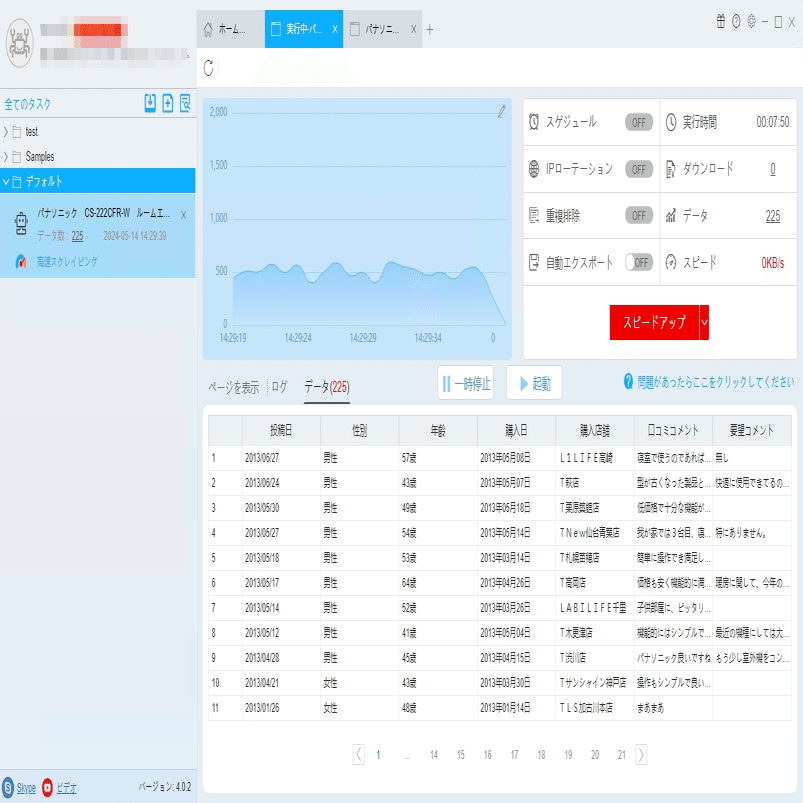Click the task data count 225 link
The image size is (803, 803).
coord(77,236)
